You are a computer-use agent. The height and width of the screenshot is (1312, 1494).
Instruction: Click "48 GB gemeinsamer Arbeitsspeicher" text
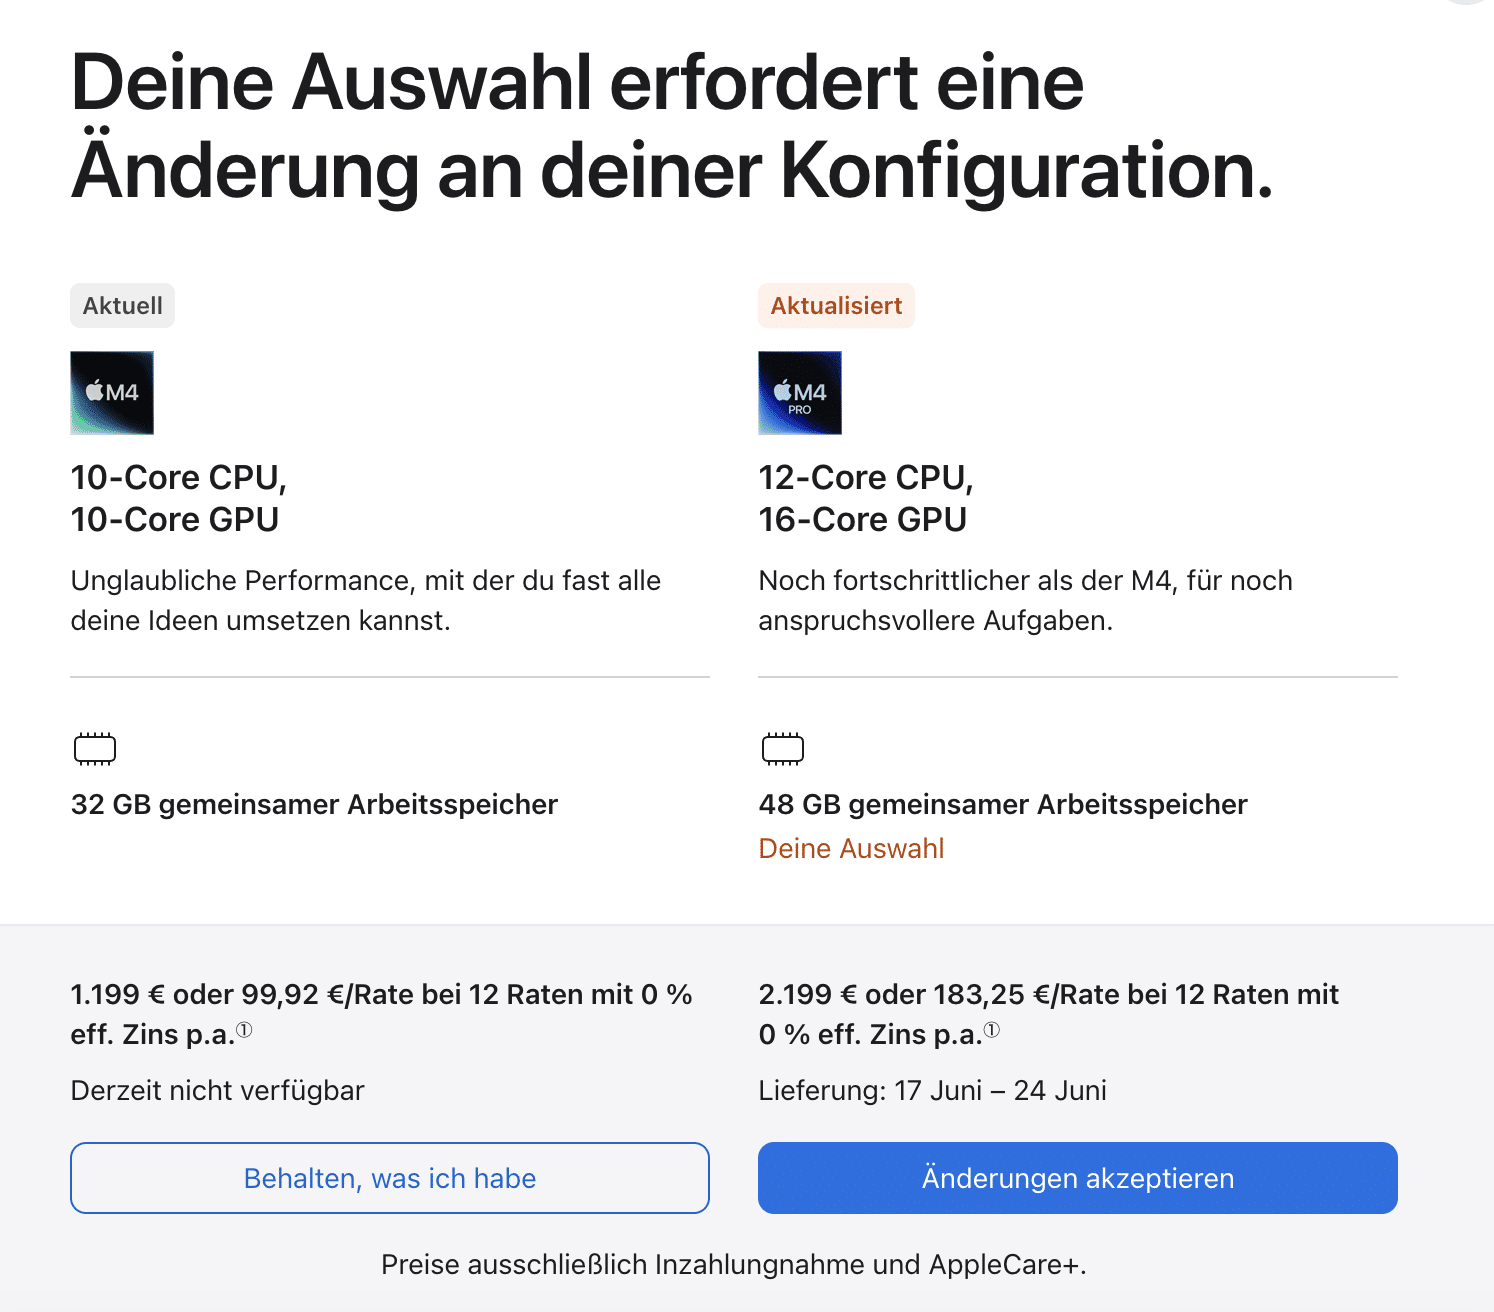[x=1003, y=805]
